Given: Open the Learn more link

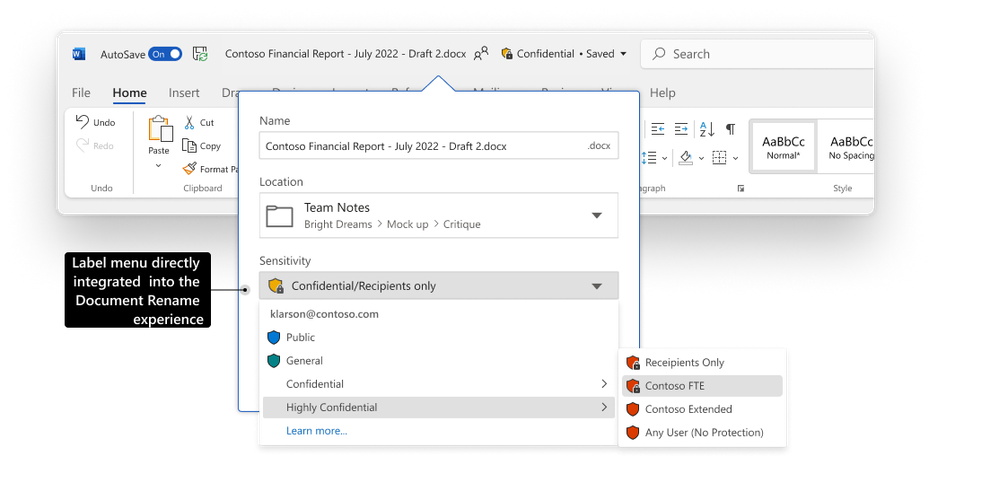Looking at the screenshot, I should click(x=317, y=431).
